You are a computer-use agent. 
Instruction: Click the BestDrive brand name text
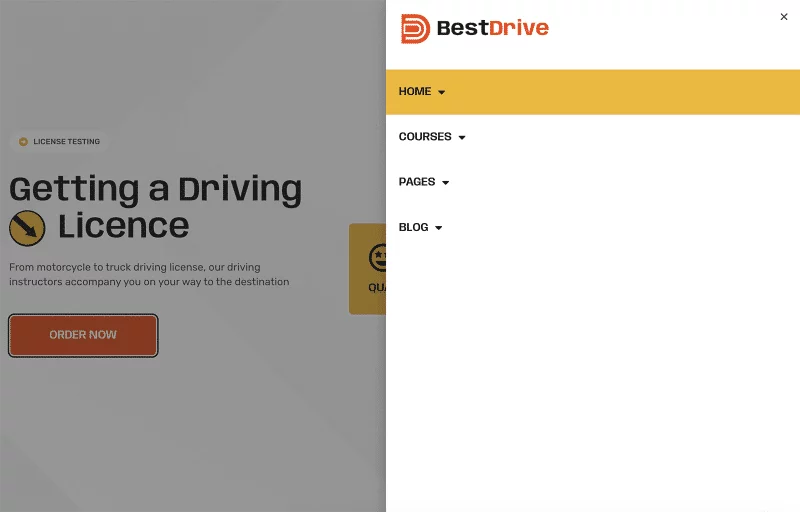tap(492, 29)
